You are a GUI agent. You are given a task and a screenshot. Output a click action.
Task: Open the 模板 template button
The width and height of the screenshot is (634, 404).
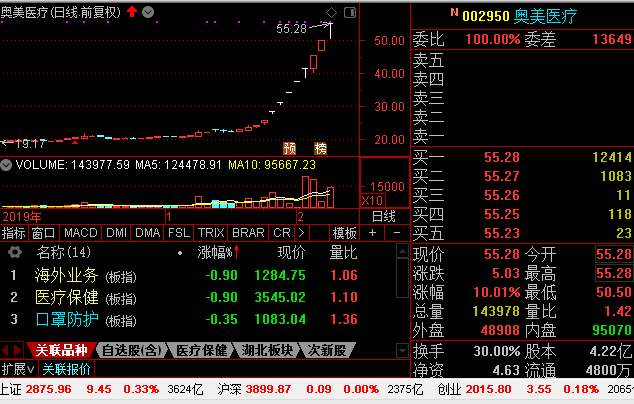[x=344, y=233]
